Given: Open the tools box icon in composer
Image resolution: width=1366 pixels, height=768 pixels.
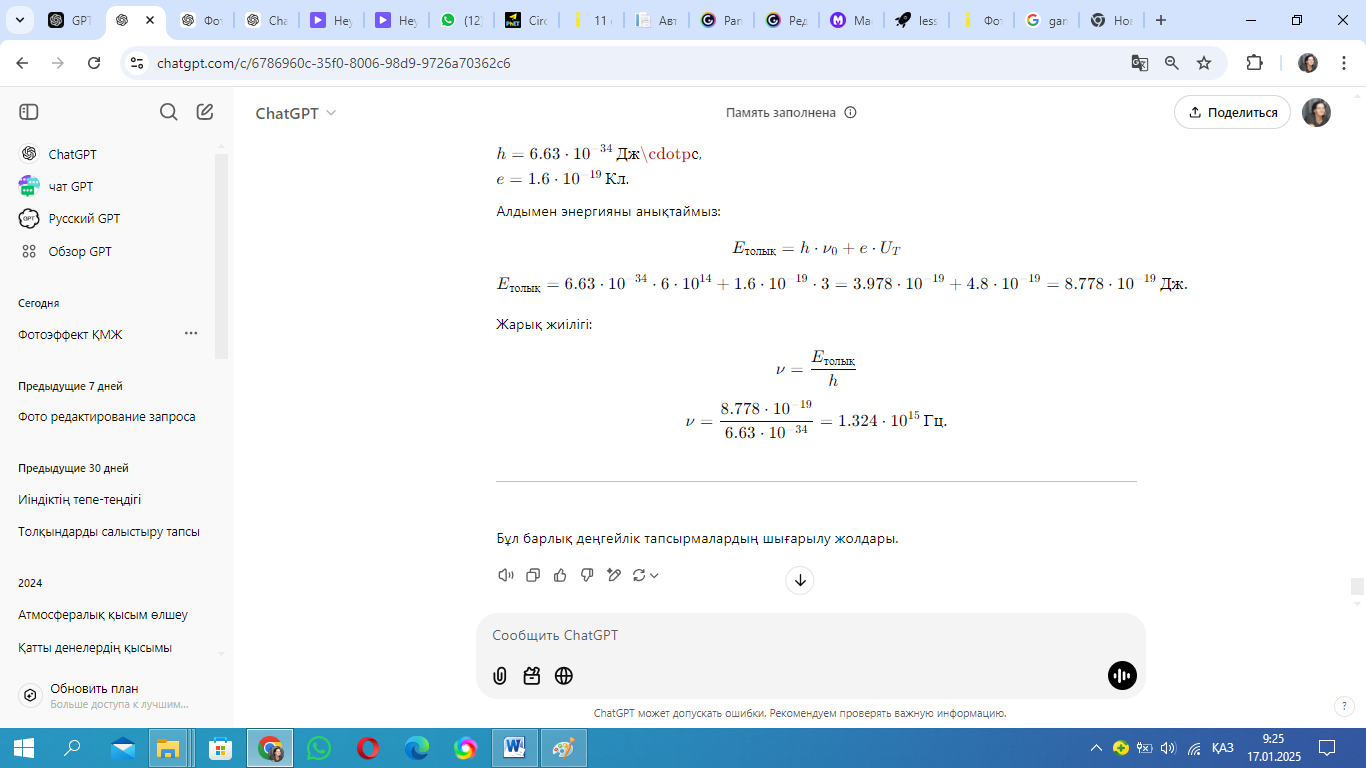Looking at the screenshot, I should [532, 676].
